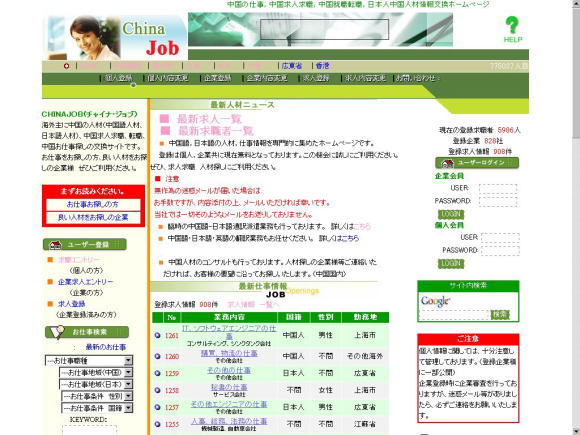Click the page vertical scrollbar
The height and width of the screenshot is (435, 580).
[x=576, y=218]
